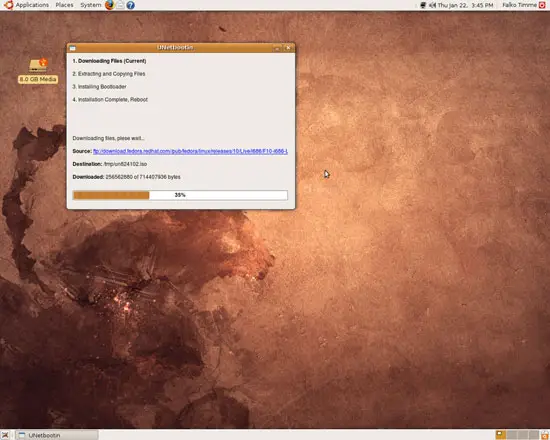The image size is (550, 440).
Task: Click the '8.0 GB Media' label
Action: pos(38,79)
